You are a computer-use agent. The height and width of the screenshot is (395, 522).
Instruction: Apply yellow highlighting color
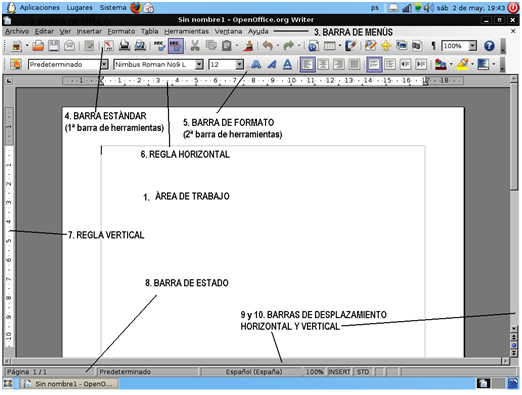pyautogui.click(x=463, y=64)
